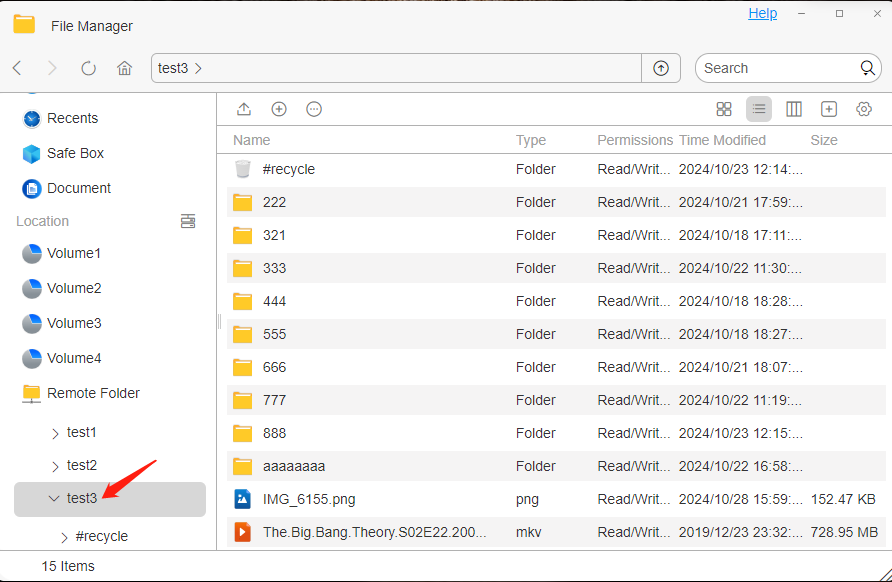
Task: Select the folder named 333
Action: coord(556,268)
